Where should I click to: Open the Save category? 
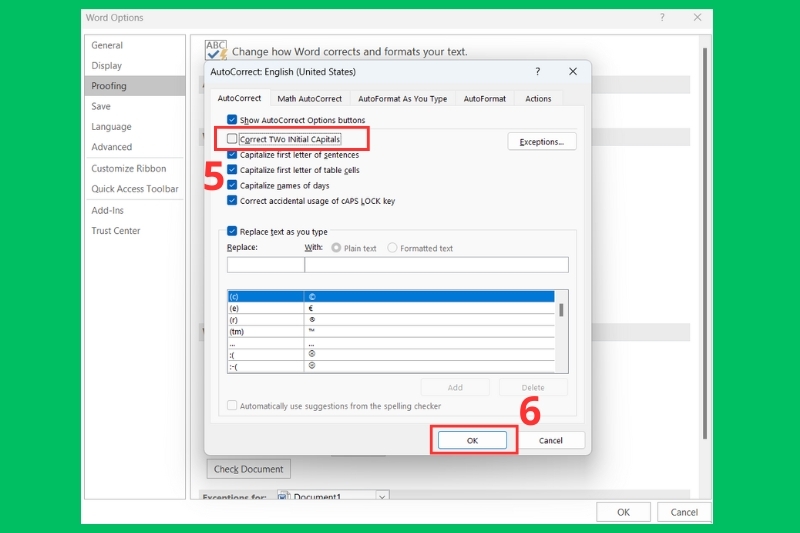[x=135, y=106]
